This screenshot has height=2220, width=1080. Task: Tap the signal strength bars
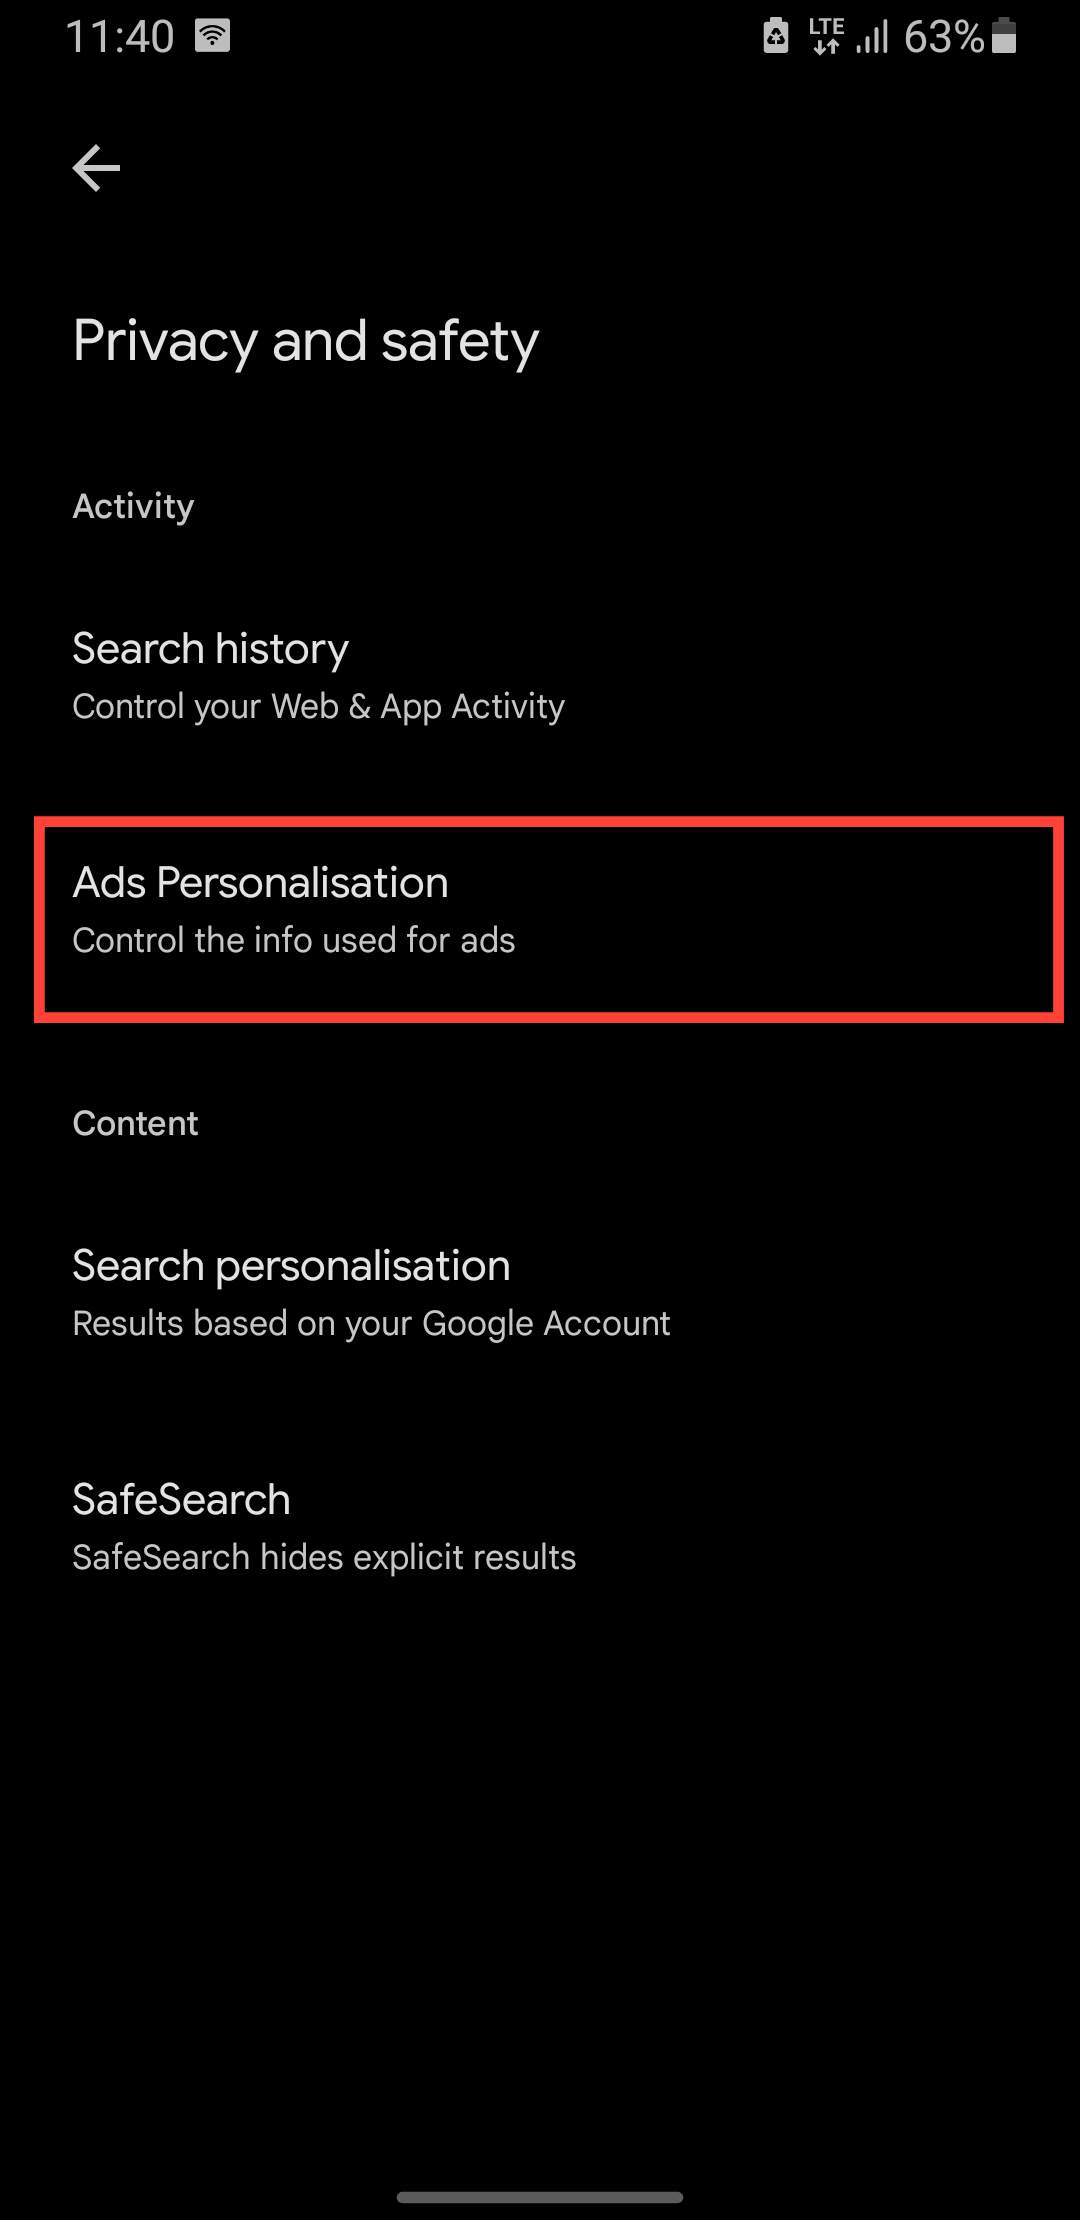pos(872,38)
